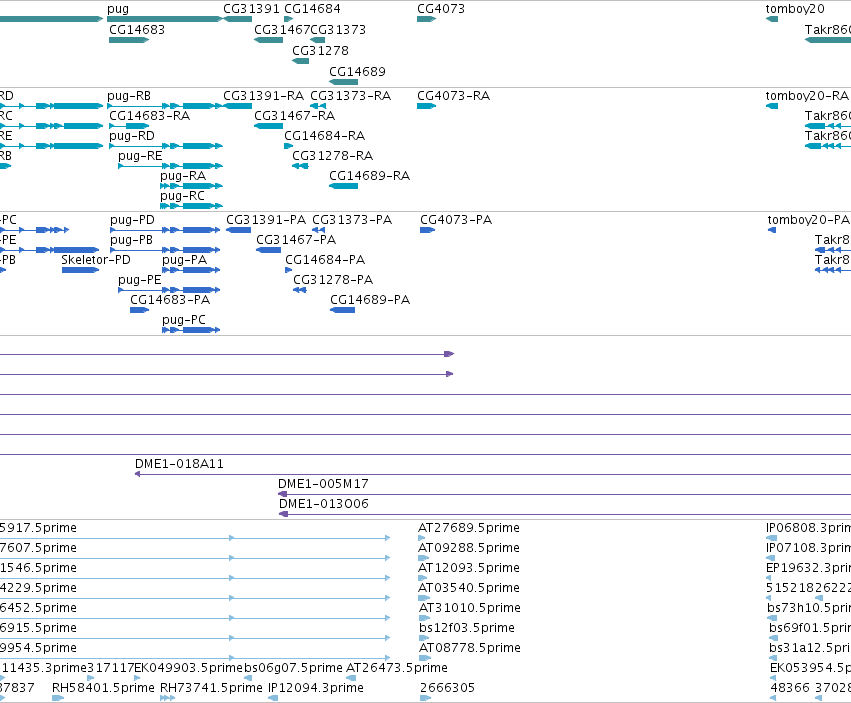
Task: Select protein pug-PA label
Action: coord(185,260)
